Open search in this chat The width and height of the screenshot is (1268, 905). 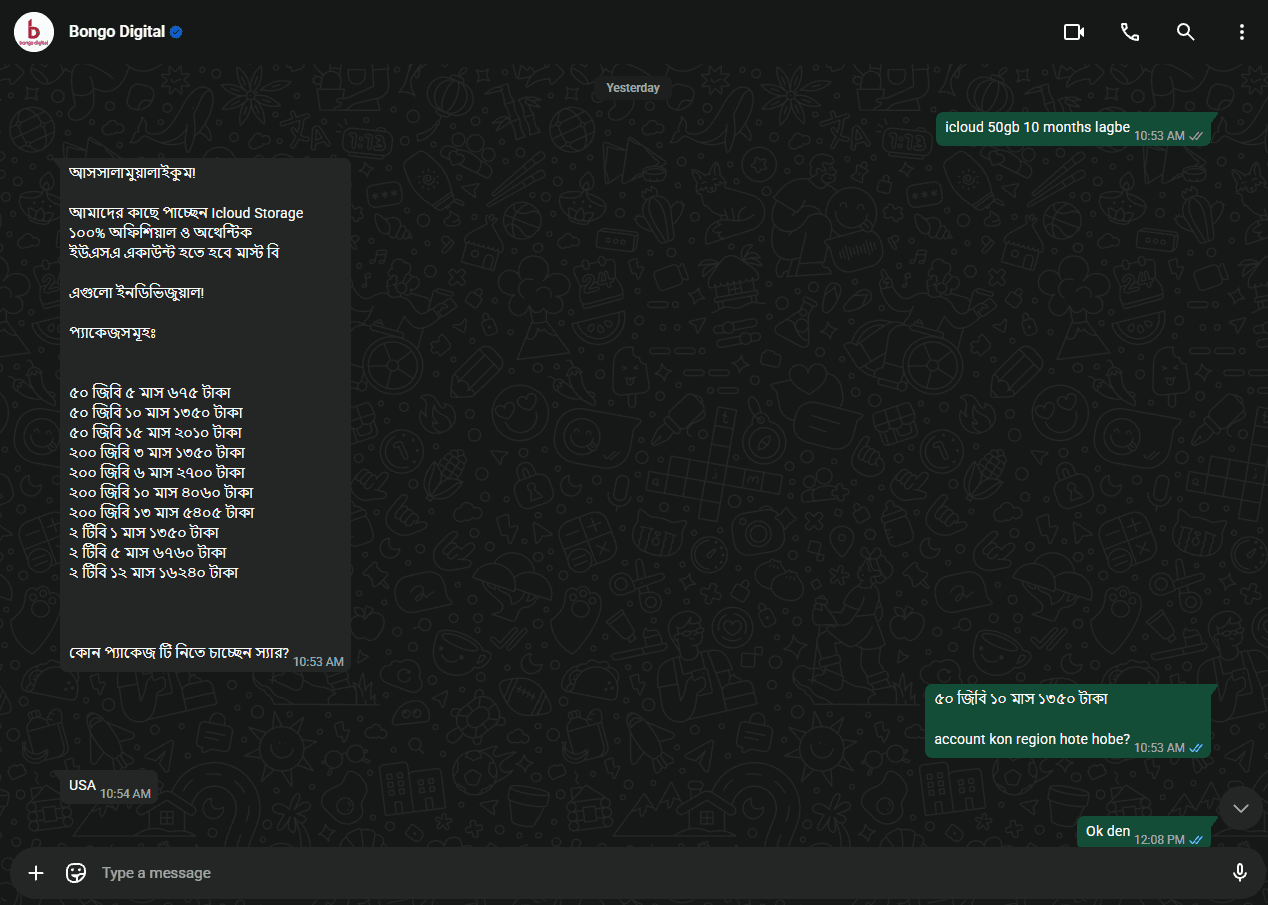pos(1186,32)
